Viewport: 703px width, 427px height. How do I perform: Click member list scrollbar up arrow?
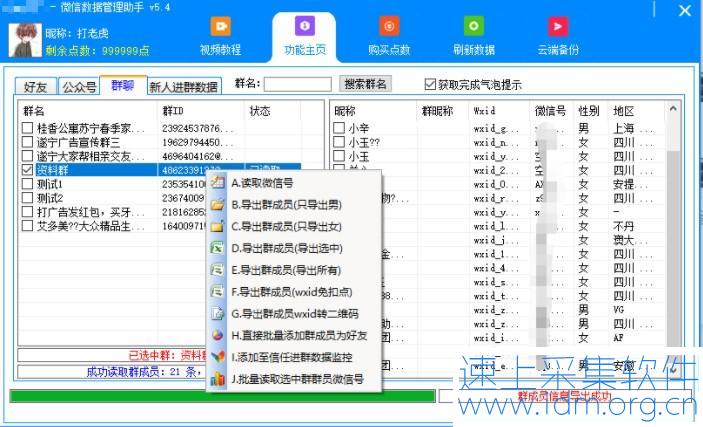[x=673, y=109]
